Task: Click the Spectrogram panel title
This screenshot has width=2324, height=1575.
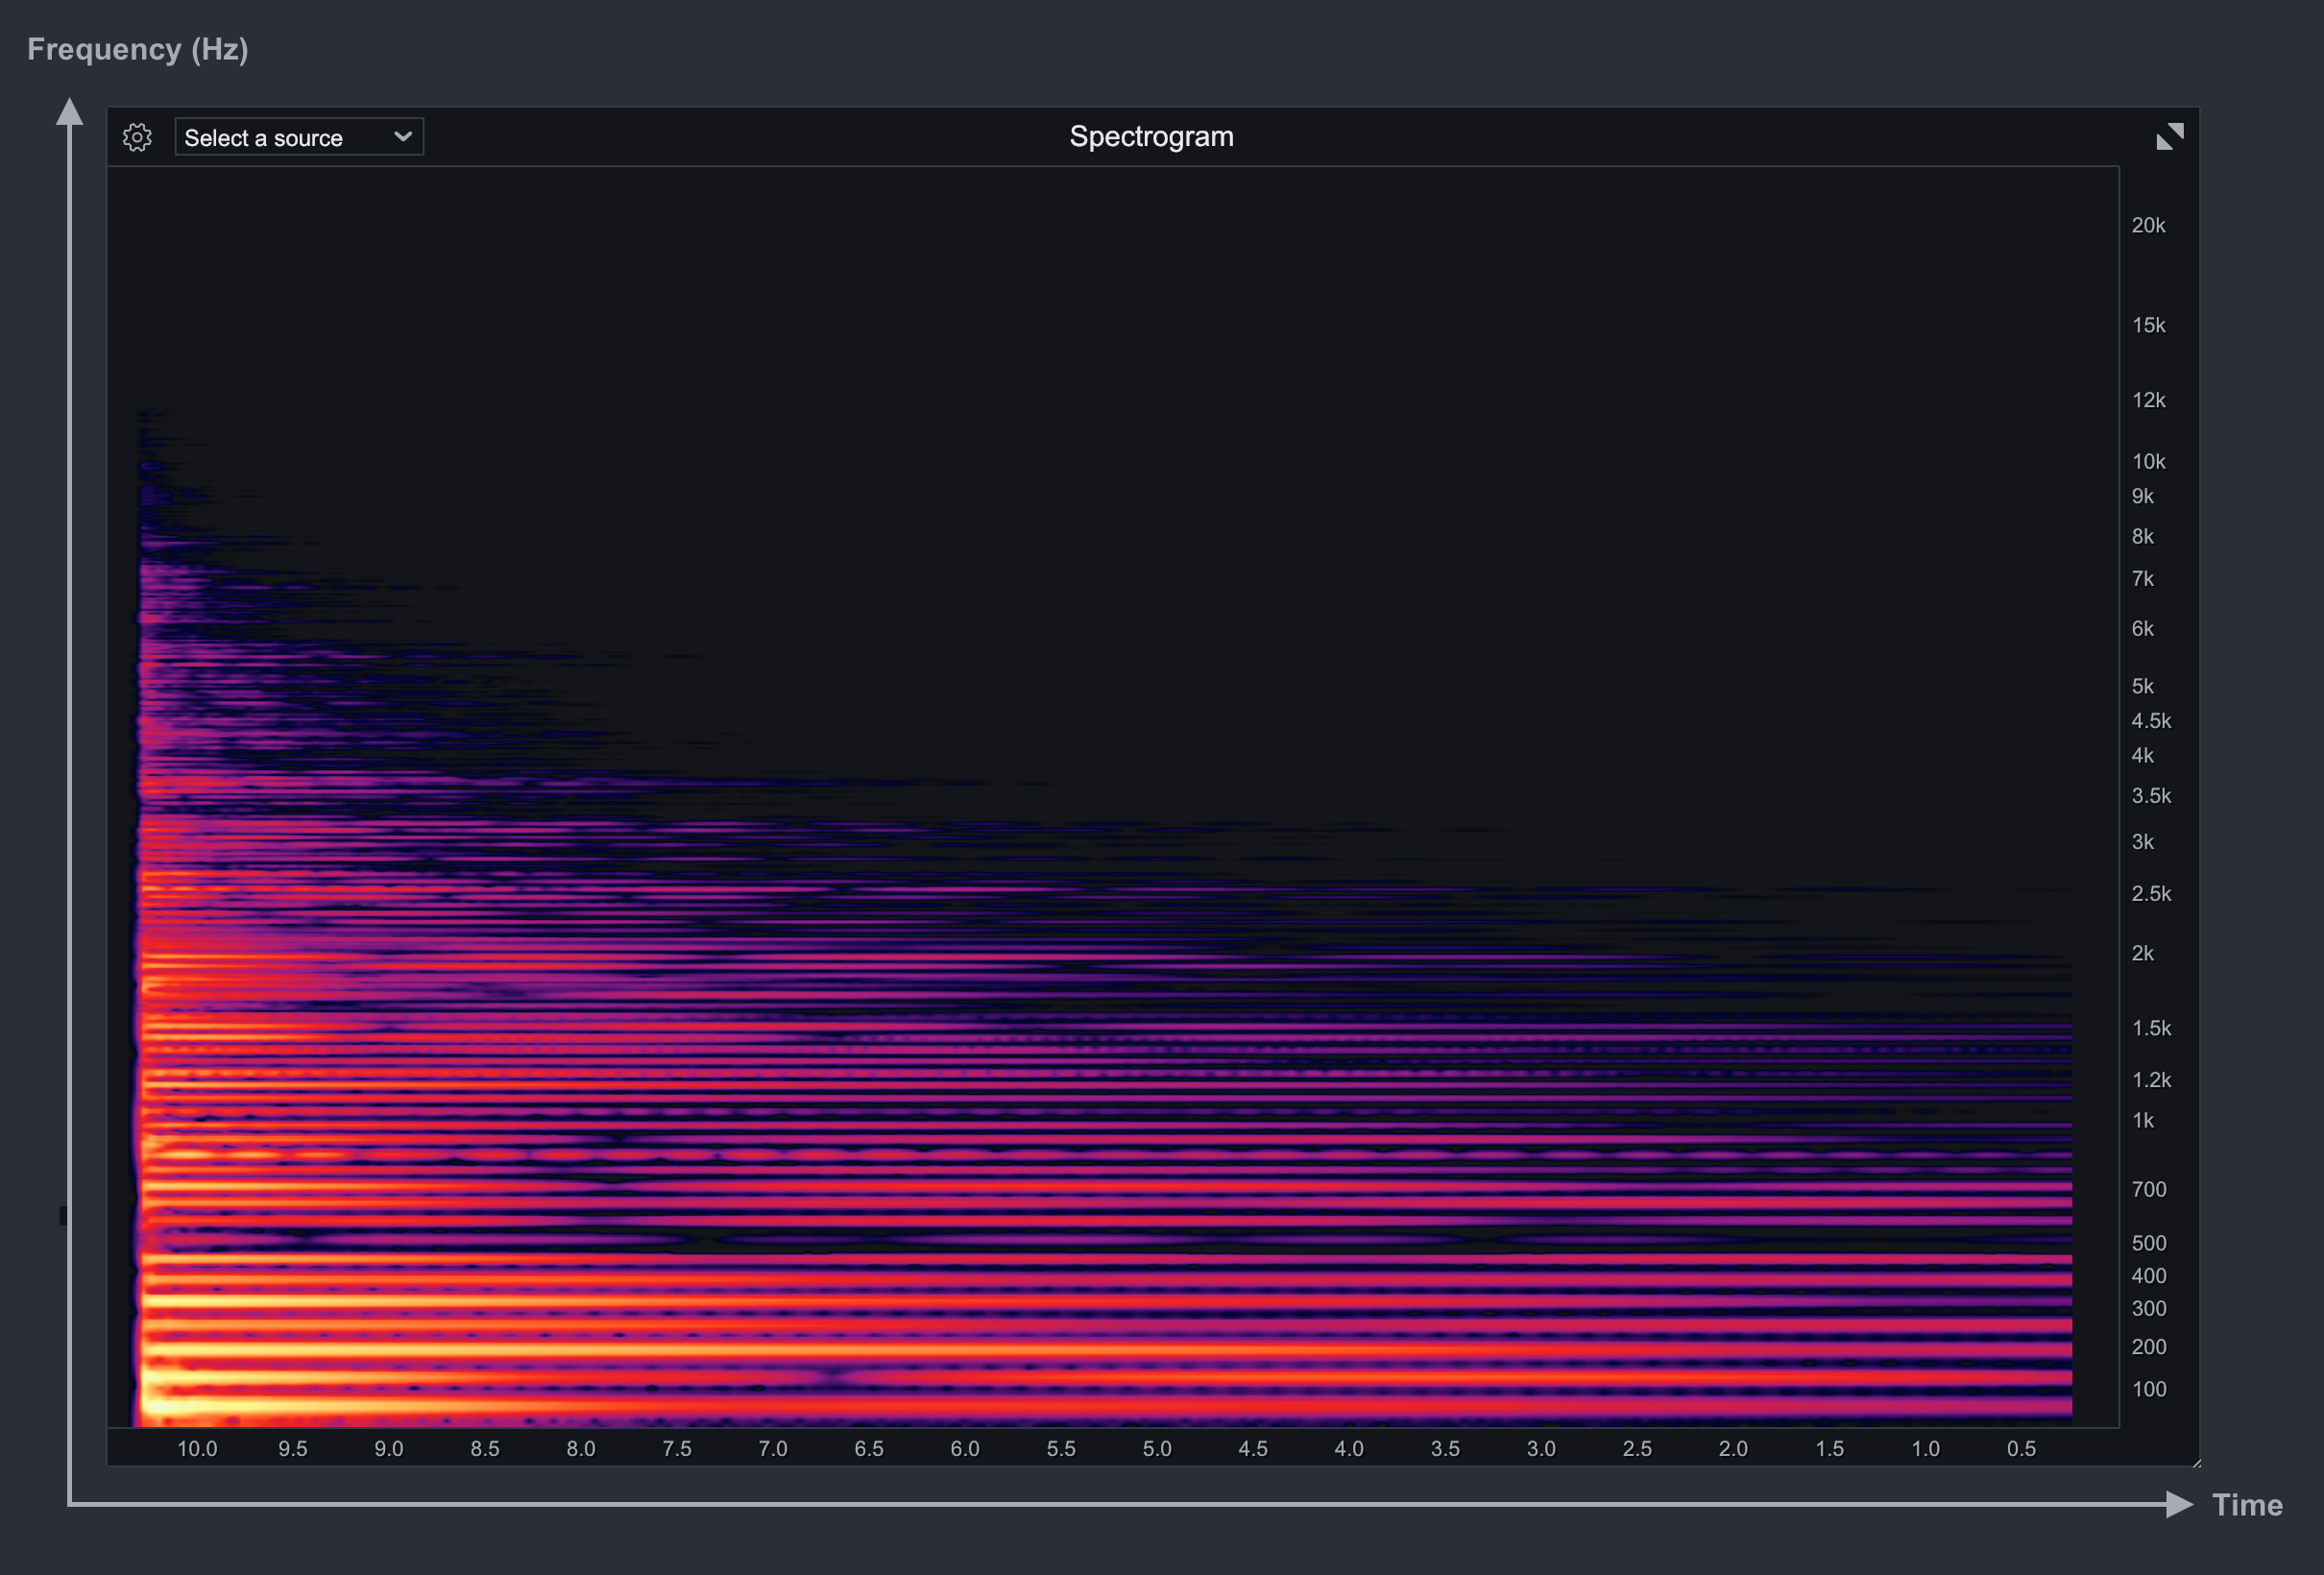Action: (x=1151, y=137)
